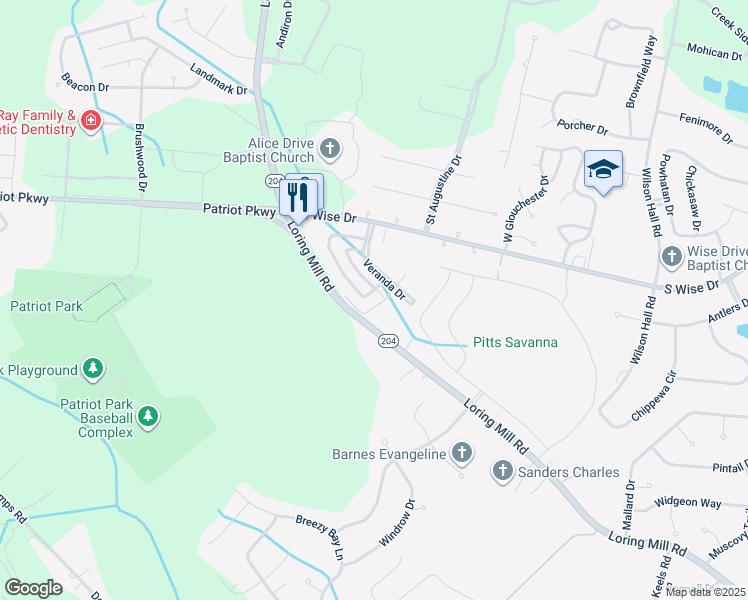Click the red dentistry medical pin
This screenshot has height=600, width=748.
point(91,120)
